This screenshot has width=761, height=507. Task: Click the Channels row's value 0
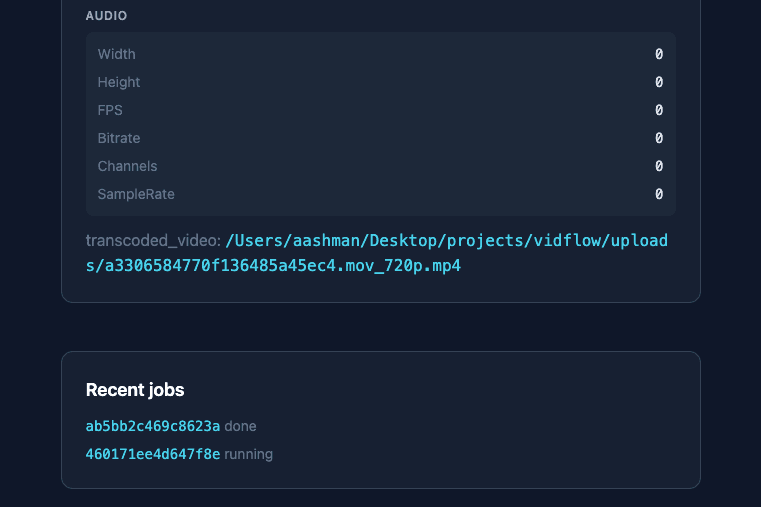point(659,166)
